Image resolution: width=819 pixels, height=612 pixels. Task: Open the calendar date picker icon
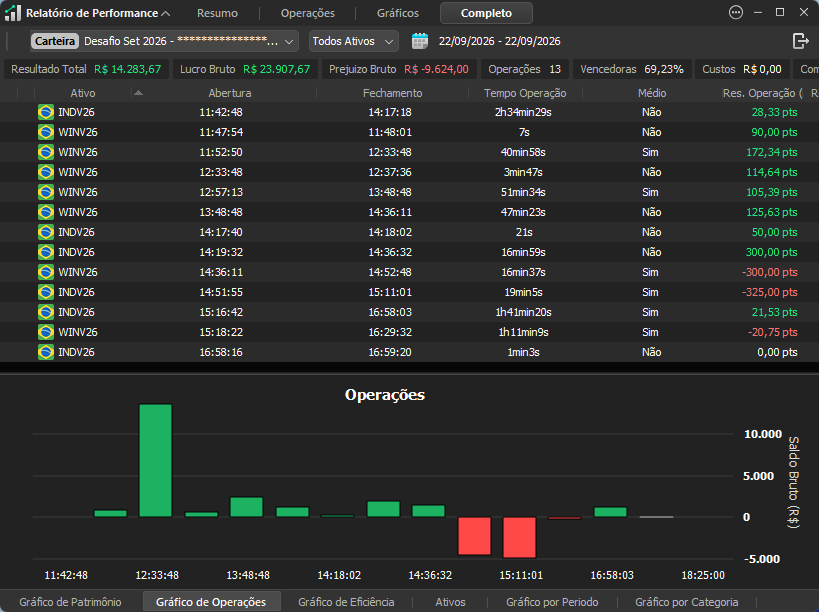pyautogui.click(x=419, y=41)
